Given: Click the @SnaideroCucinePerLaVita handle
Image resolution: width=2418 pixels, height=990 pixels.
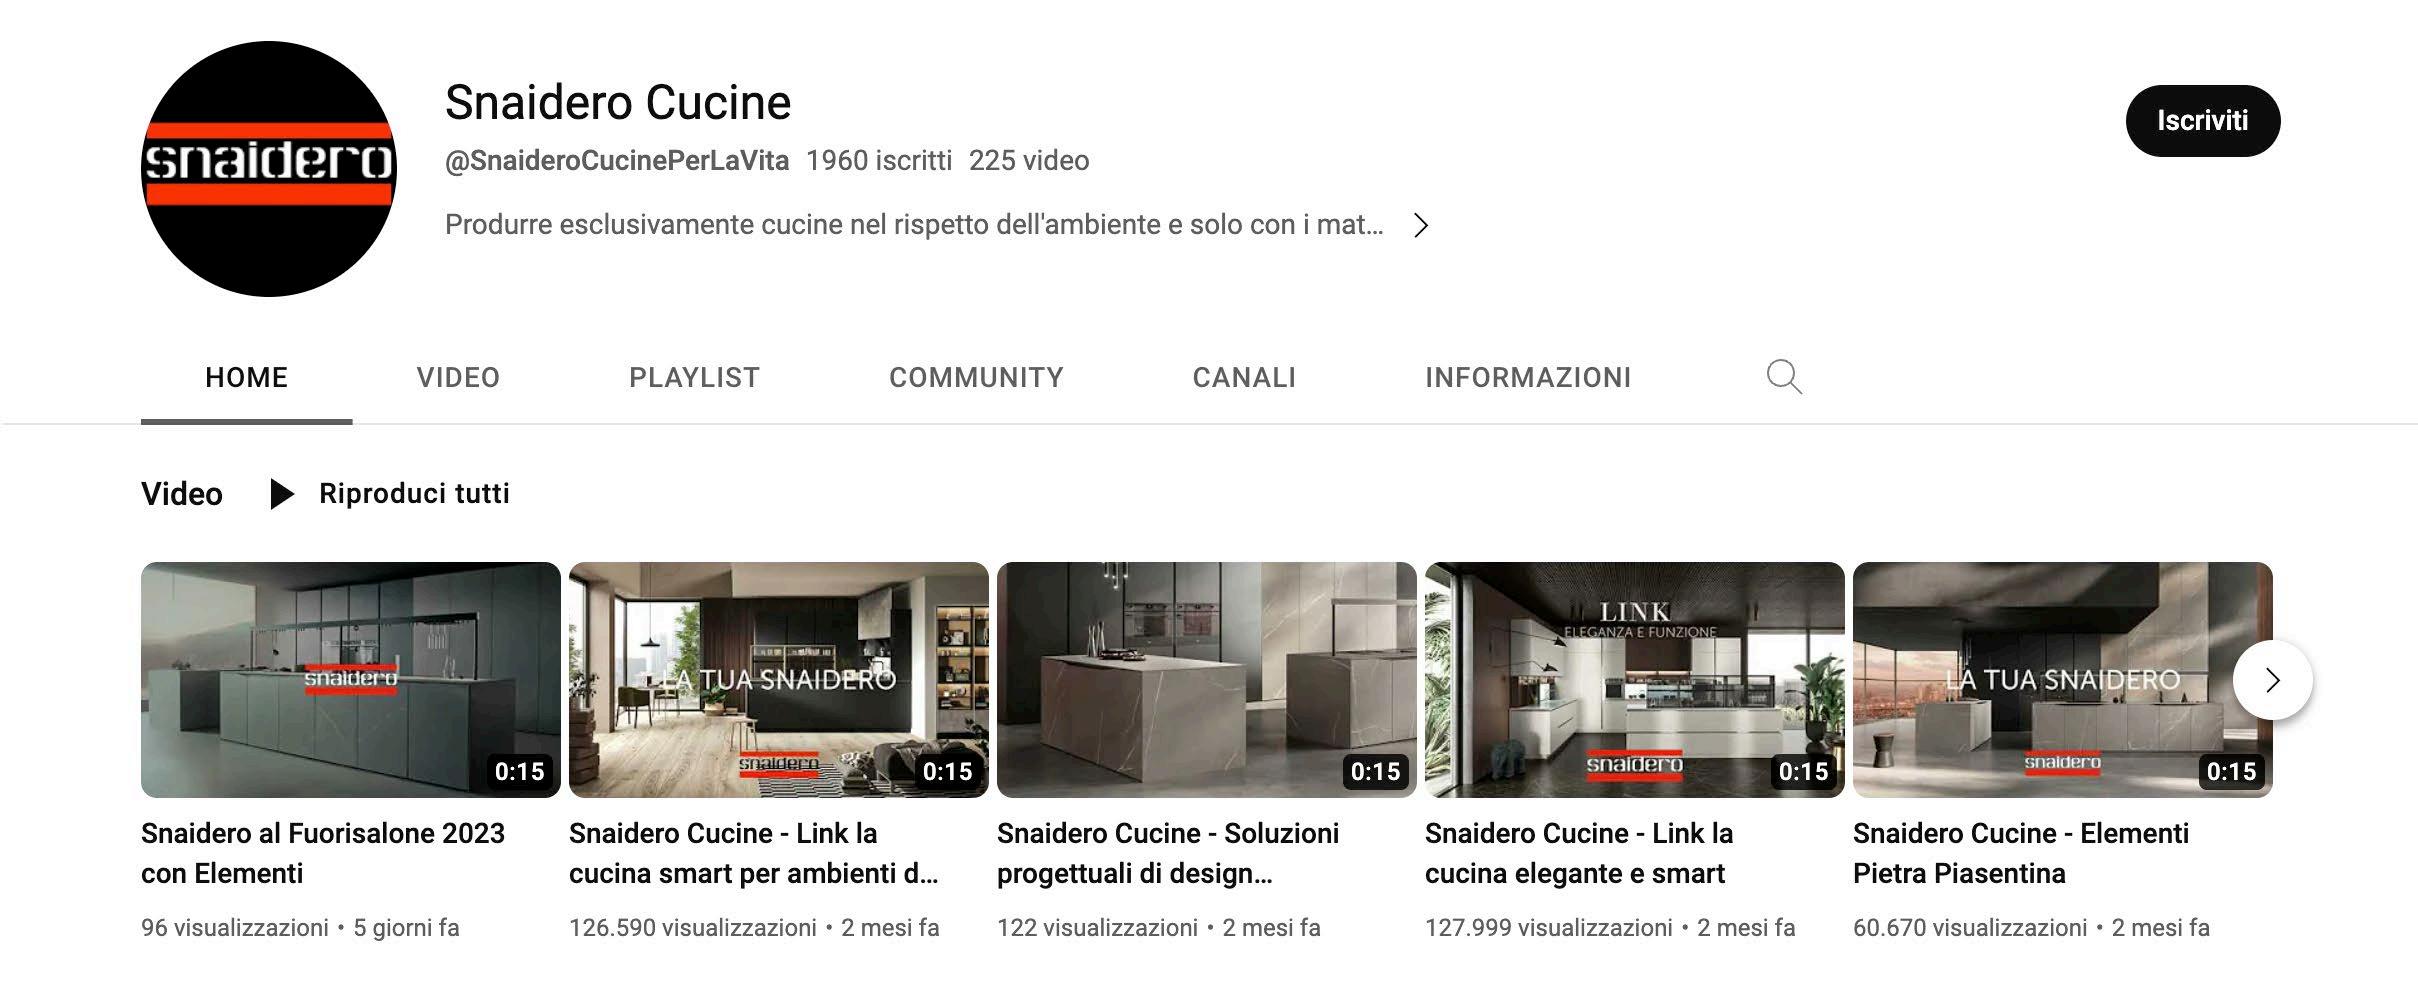Looking at the screenshot, I should pyautogui.click(x=617, y=161).
